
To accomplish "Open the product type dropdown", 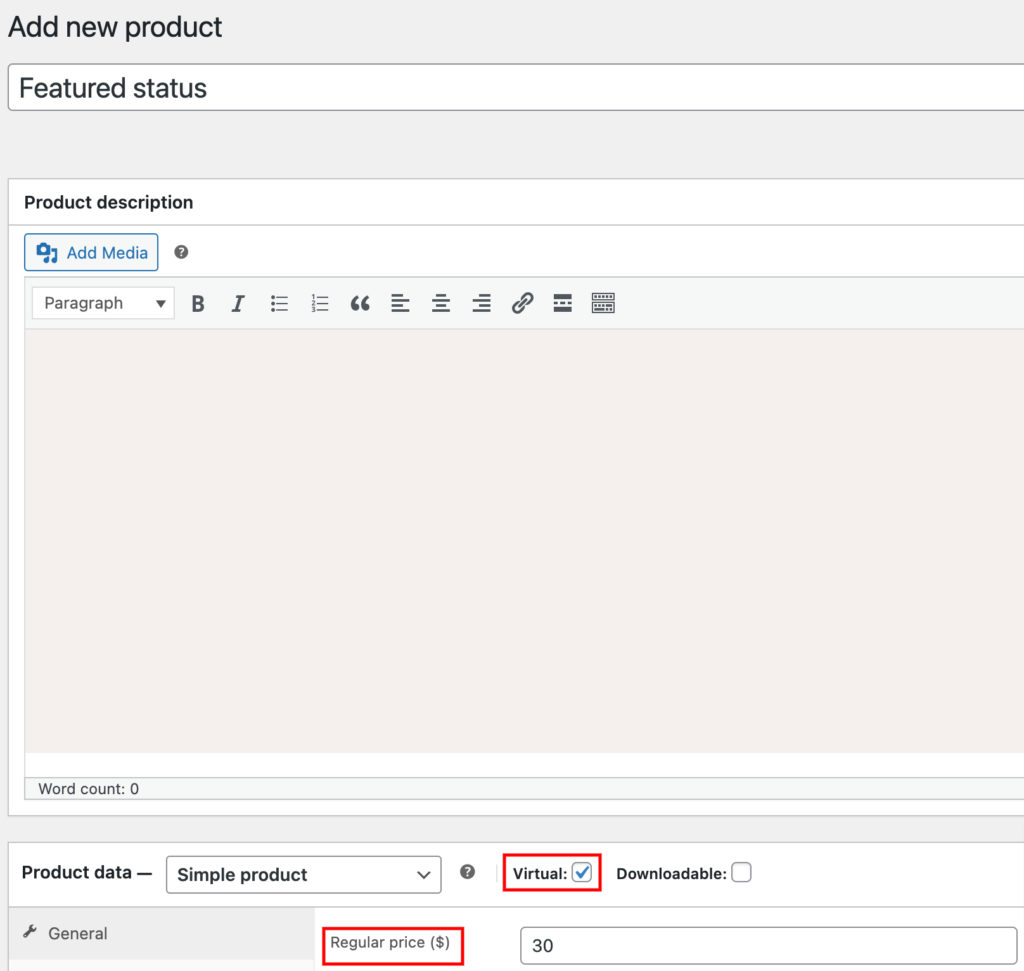I will tap(303, 874).
